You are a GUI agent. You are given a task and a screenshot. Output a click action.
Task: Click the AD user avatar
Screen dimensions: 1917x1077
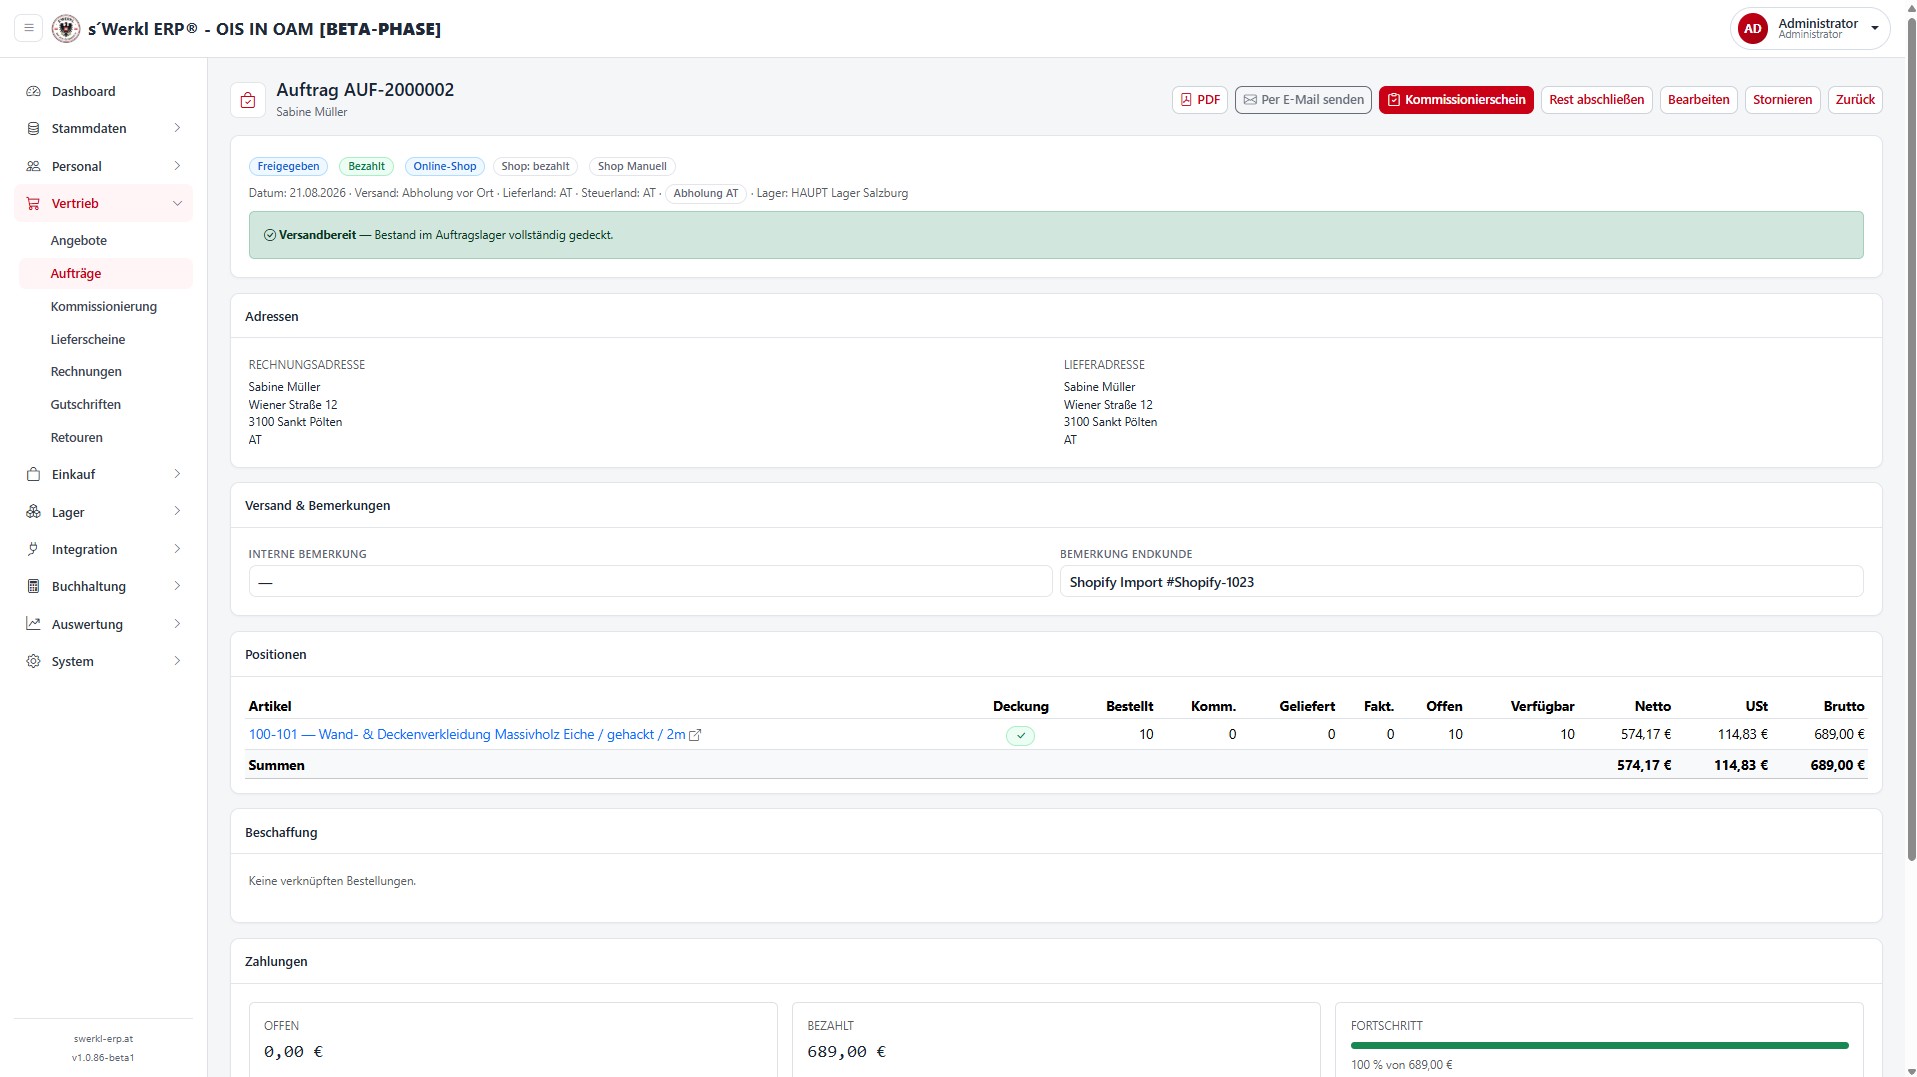pos(1752,29)
